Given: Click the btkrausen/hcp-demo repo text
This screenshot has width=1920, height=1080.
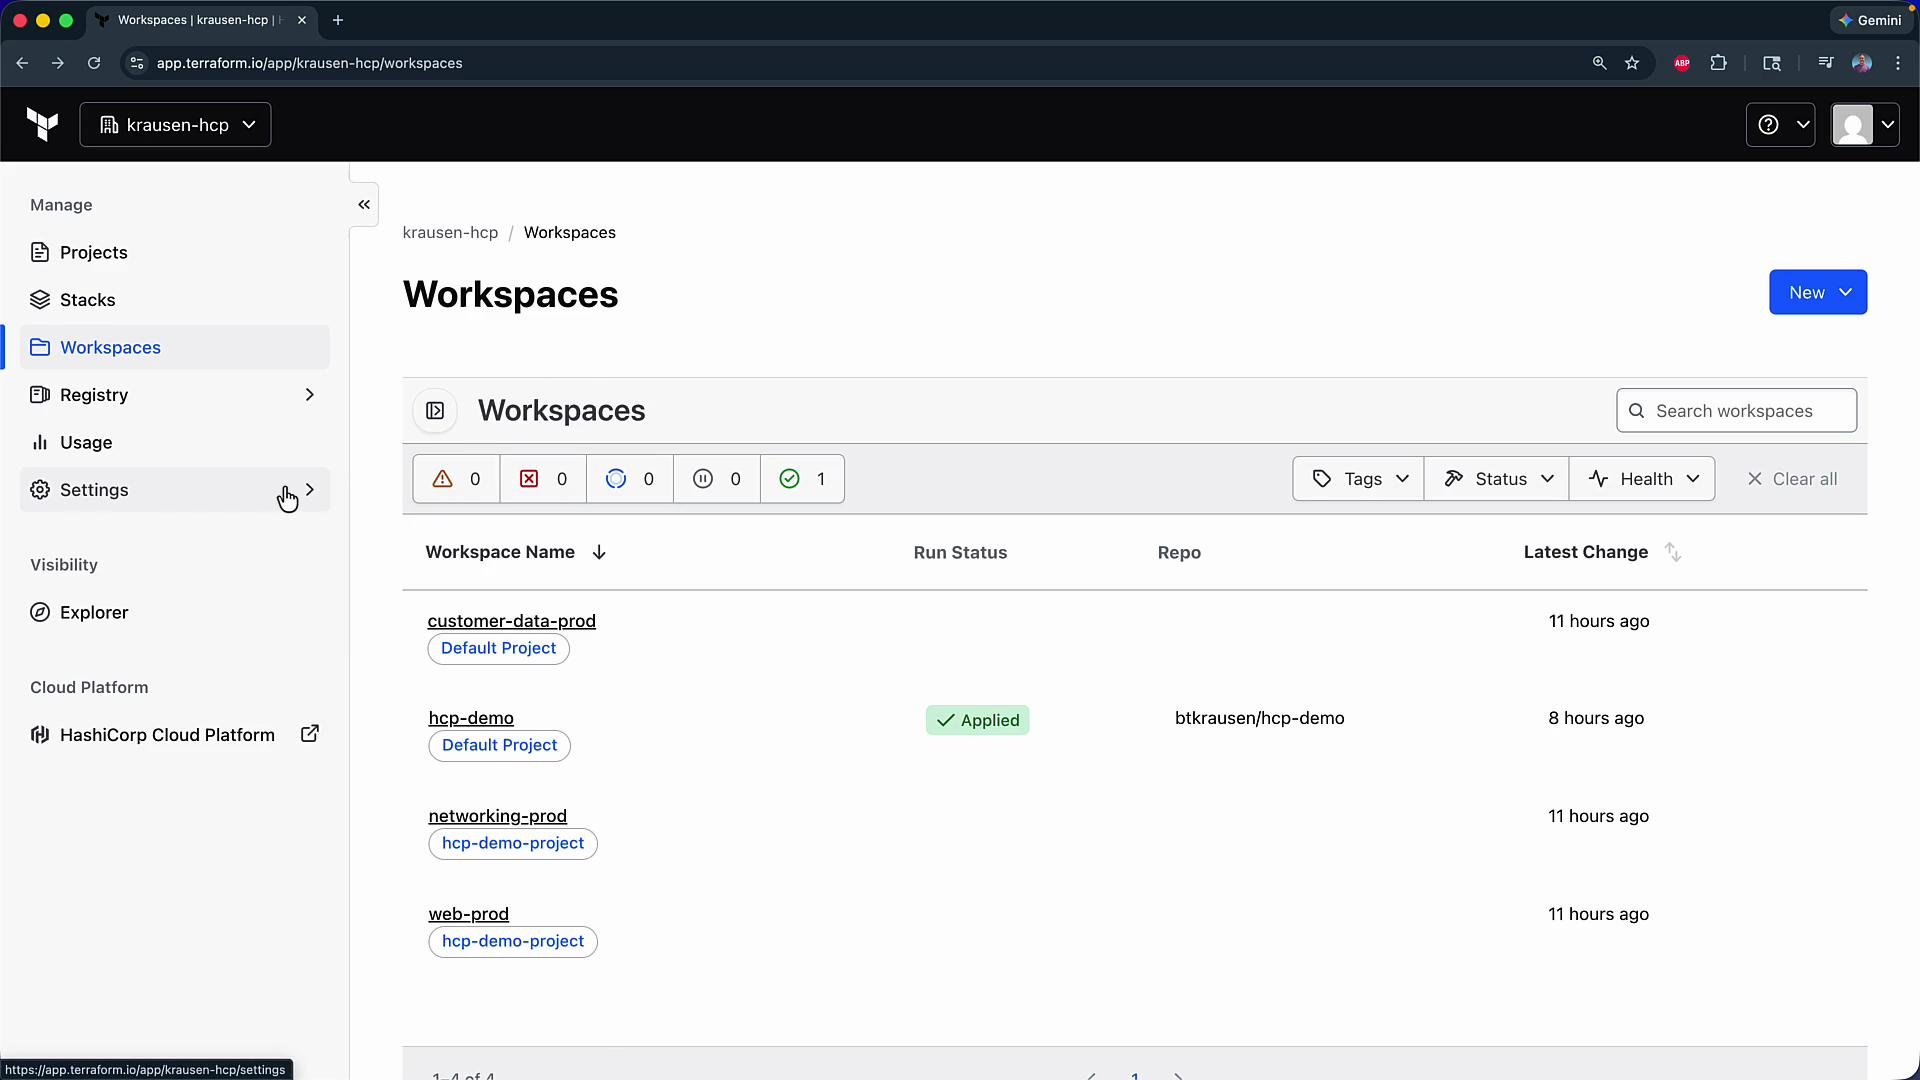Looking at the screenshot, I should (x=1259, y=718).
